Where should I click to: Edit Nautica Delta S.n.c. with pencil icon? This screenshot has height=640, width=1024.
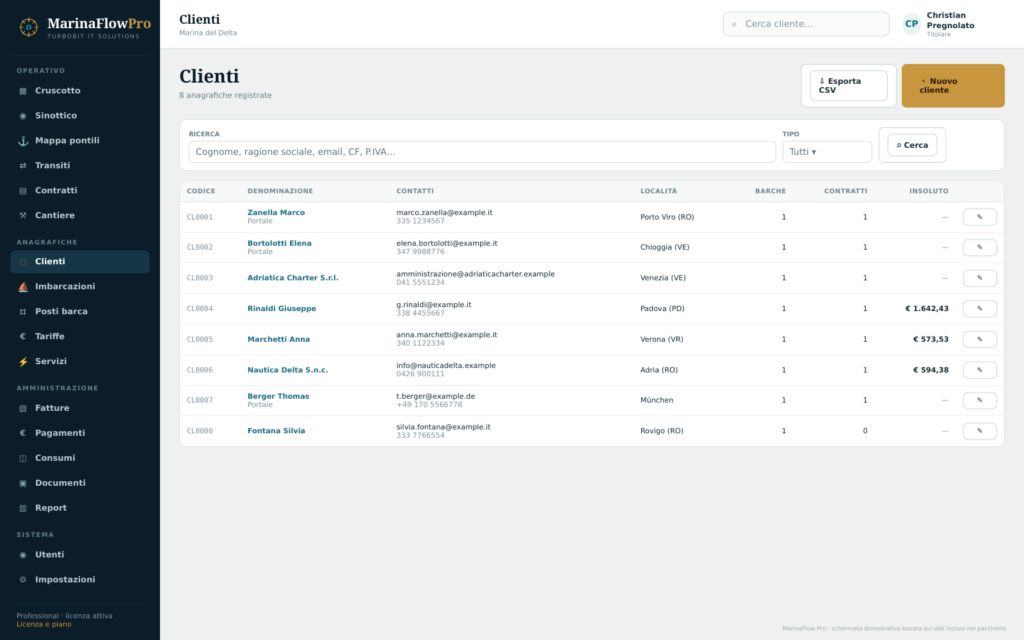(980, 370)
